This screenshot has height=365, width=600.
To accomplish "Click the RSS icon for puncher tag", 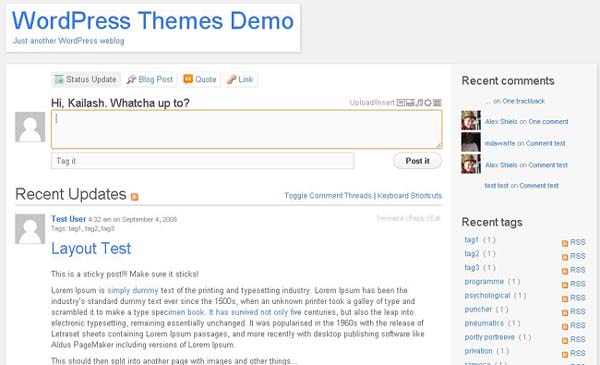I will click(565, 313).
